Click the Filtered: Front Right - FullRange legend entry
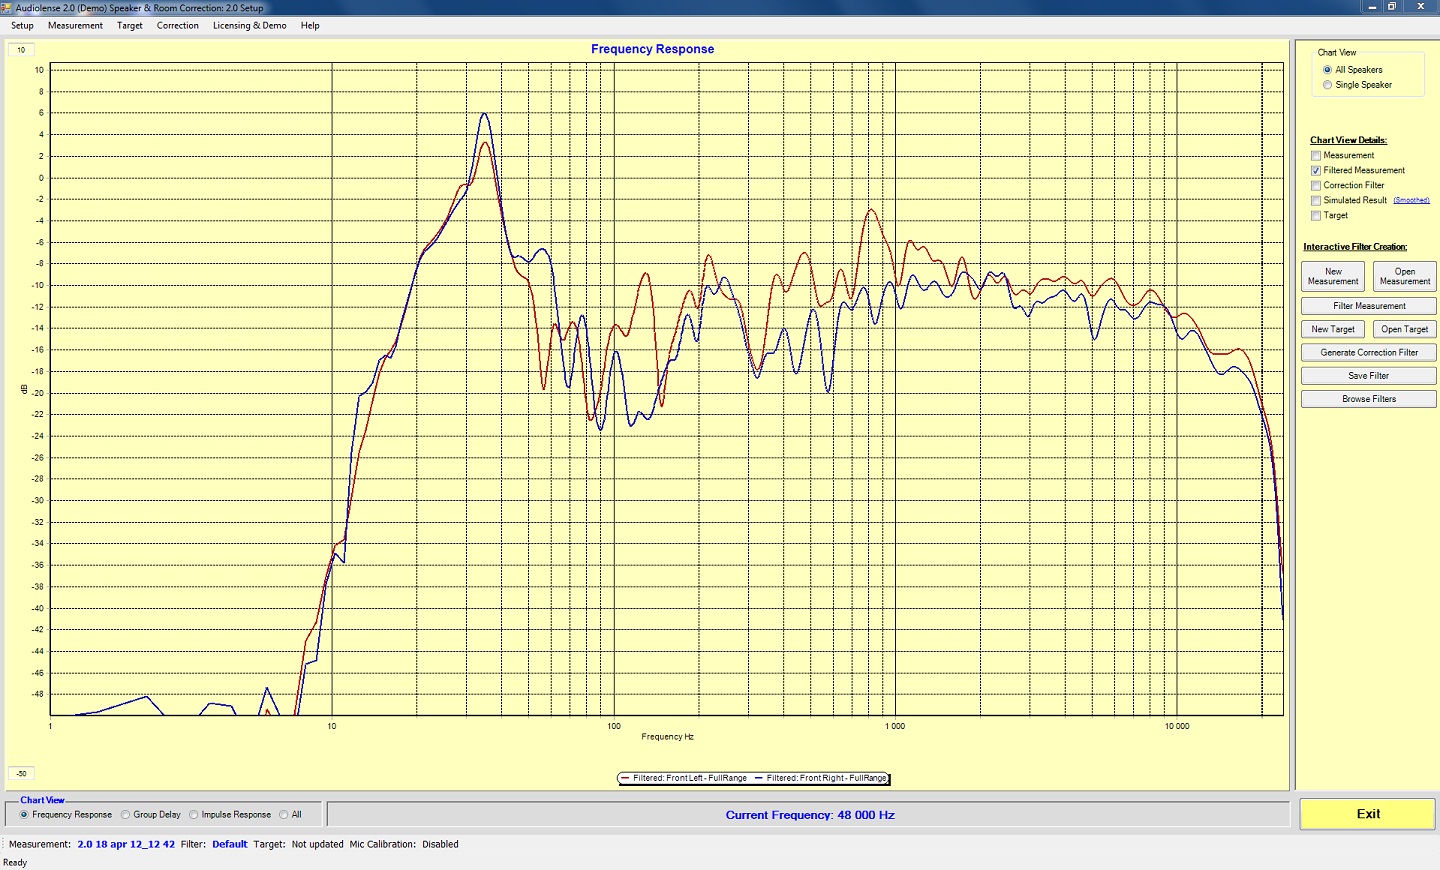Screen dimensions: 1440x870 (x=821, y=778)
